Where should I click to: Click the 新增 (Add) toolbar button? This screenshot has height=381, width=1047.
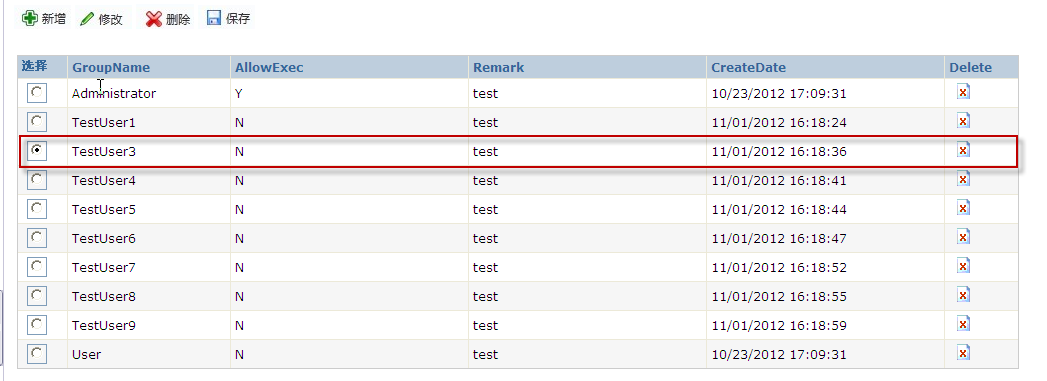point(43,18)
